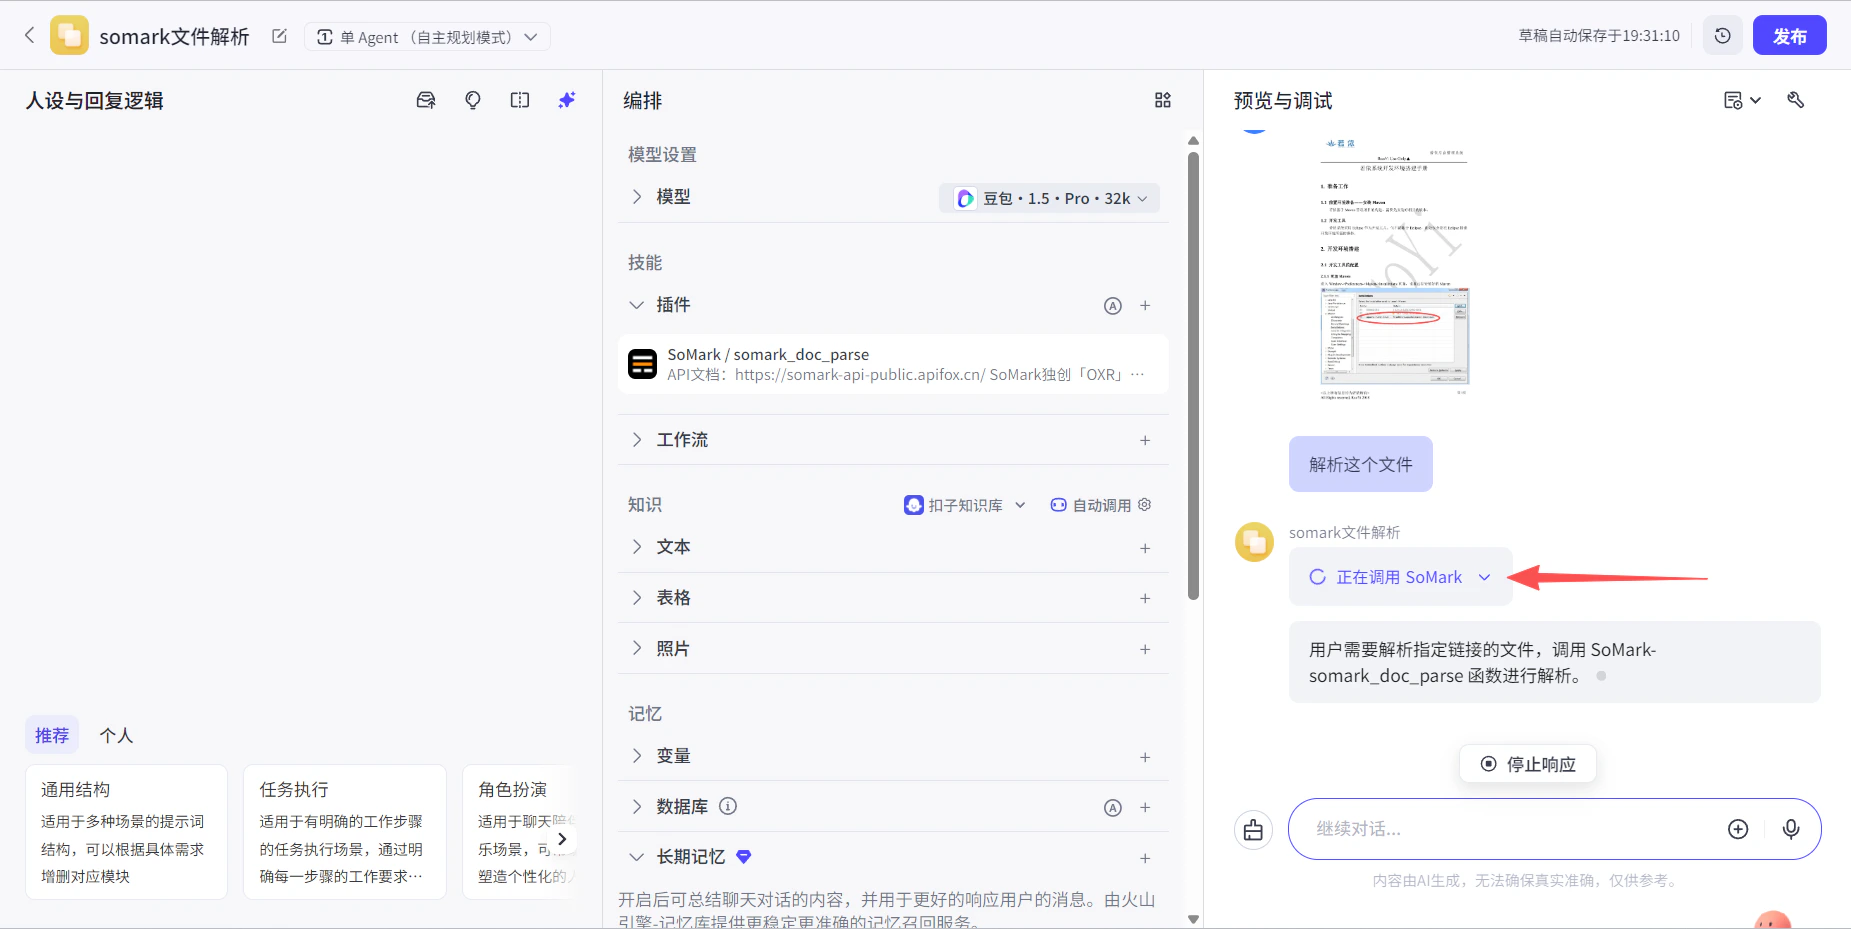Open the preview debug settings dropdown
Image resolution: width=1851 pixels, height=929 pixels.
[x=1742, y=100]
